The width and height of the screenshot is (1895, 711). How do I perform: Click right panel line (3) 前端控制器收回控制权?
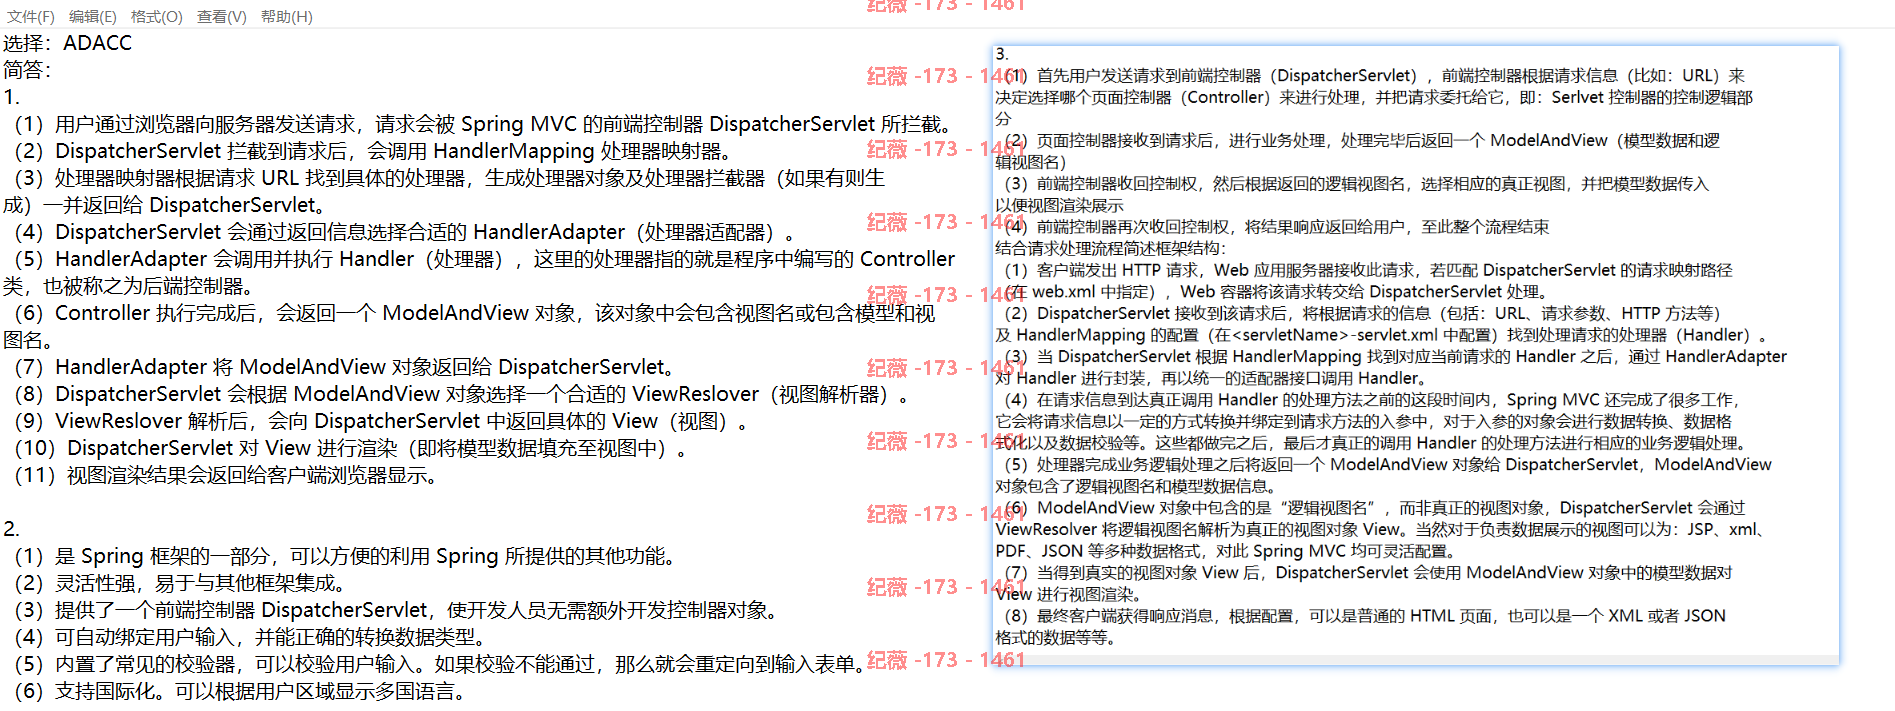click(x=1357, y=184)
